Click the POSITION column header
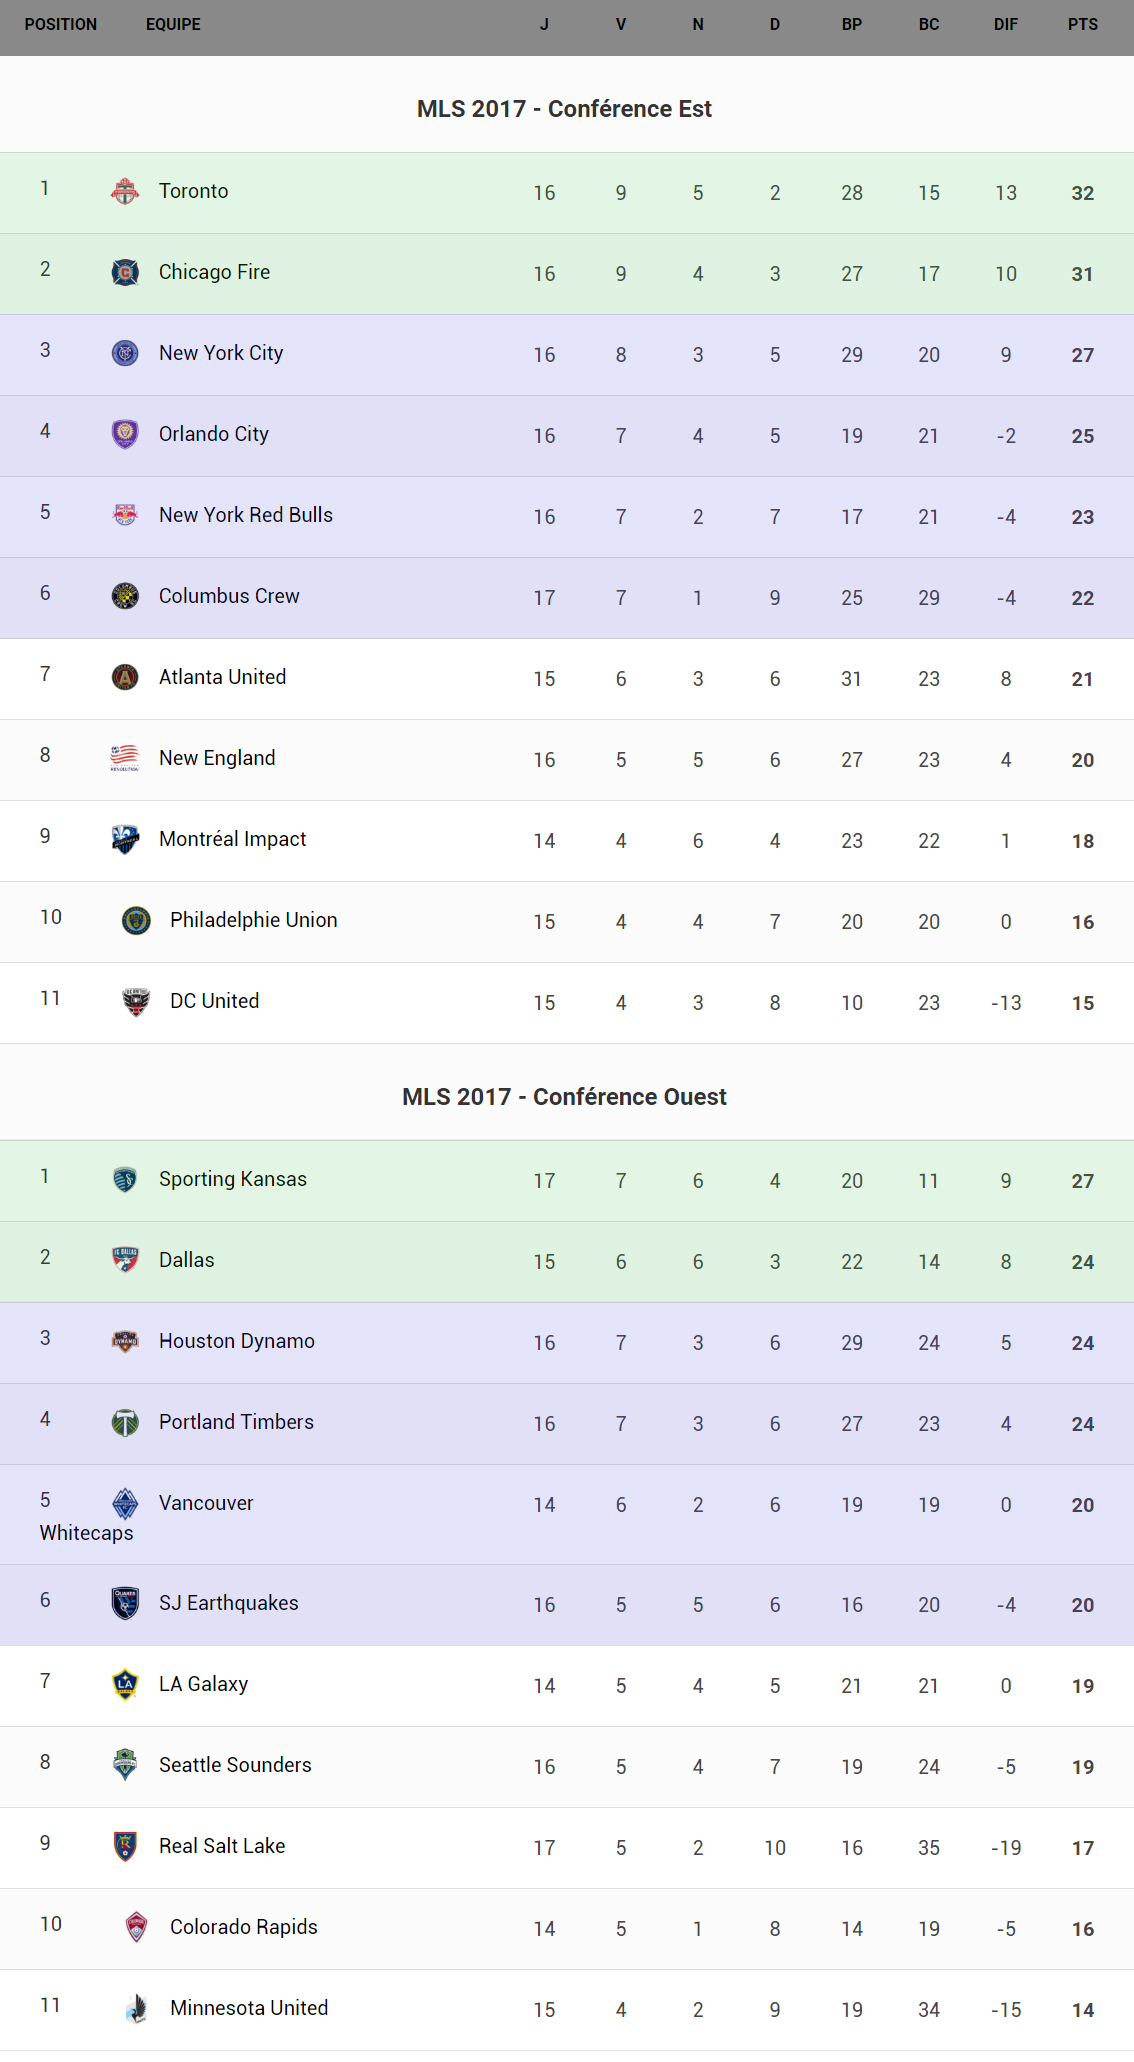 tap(61, 24)
